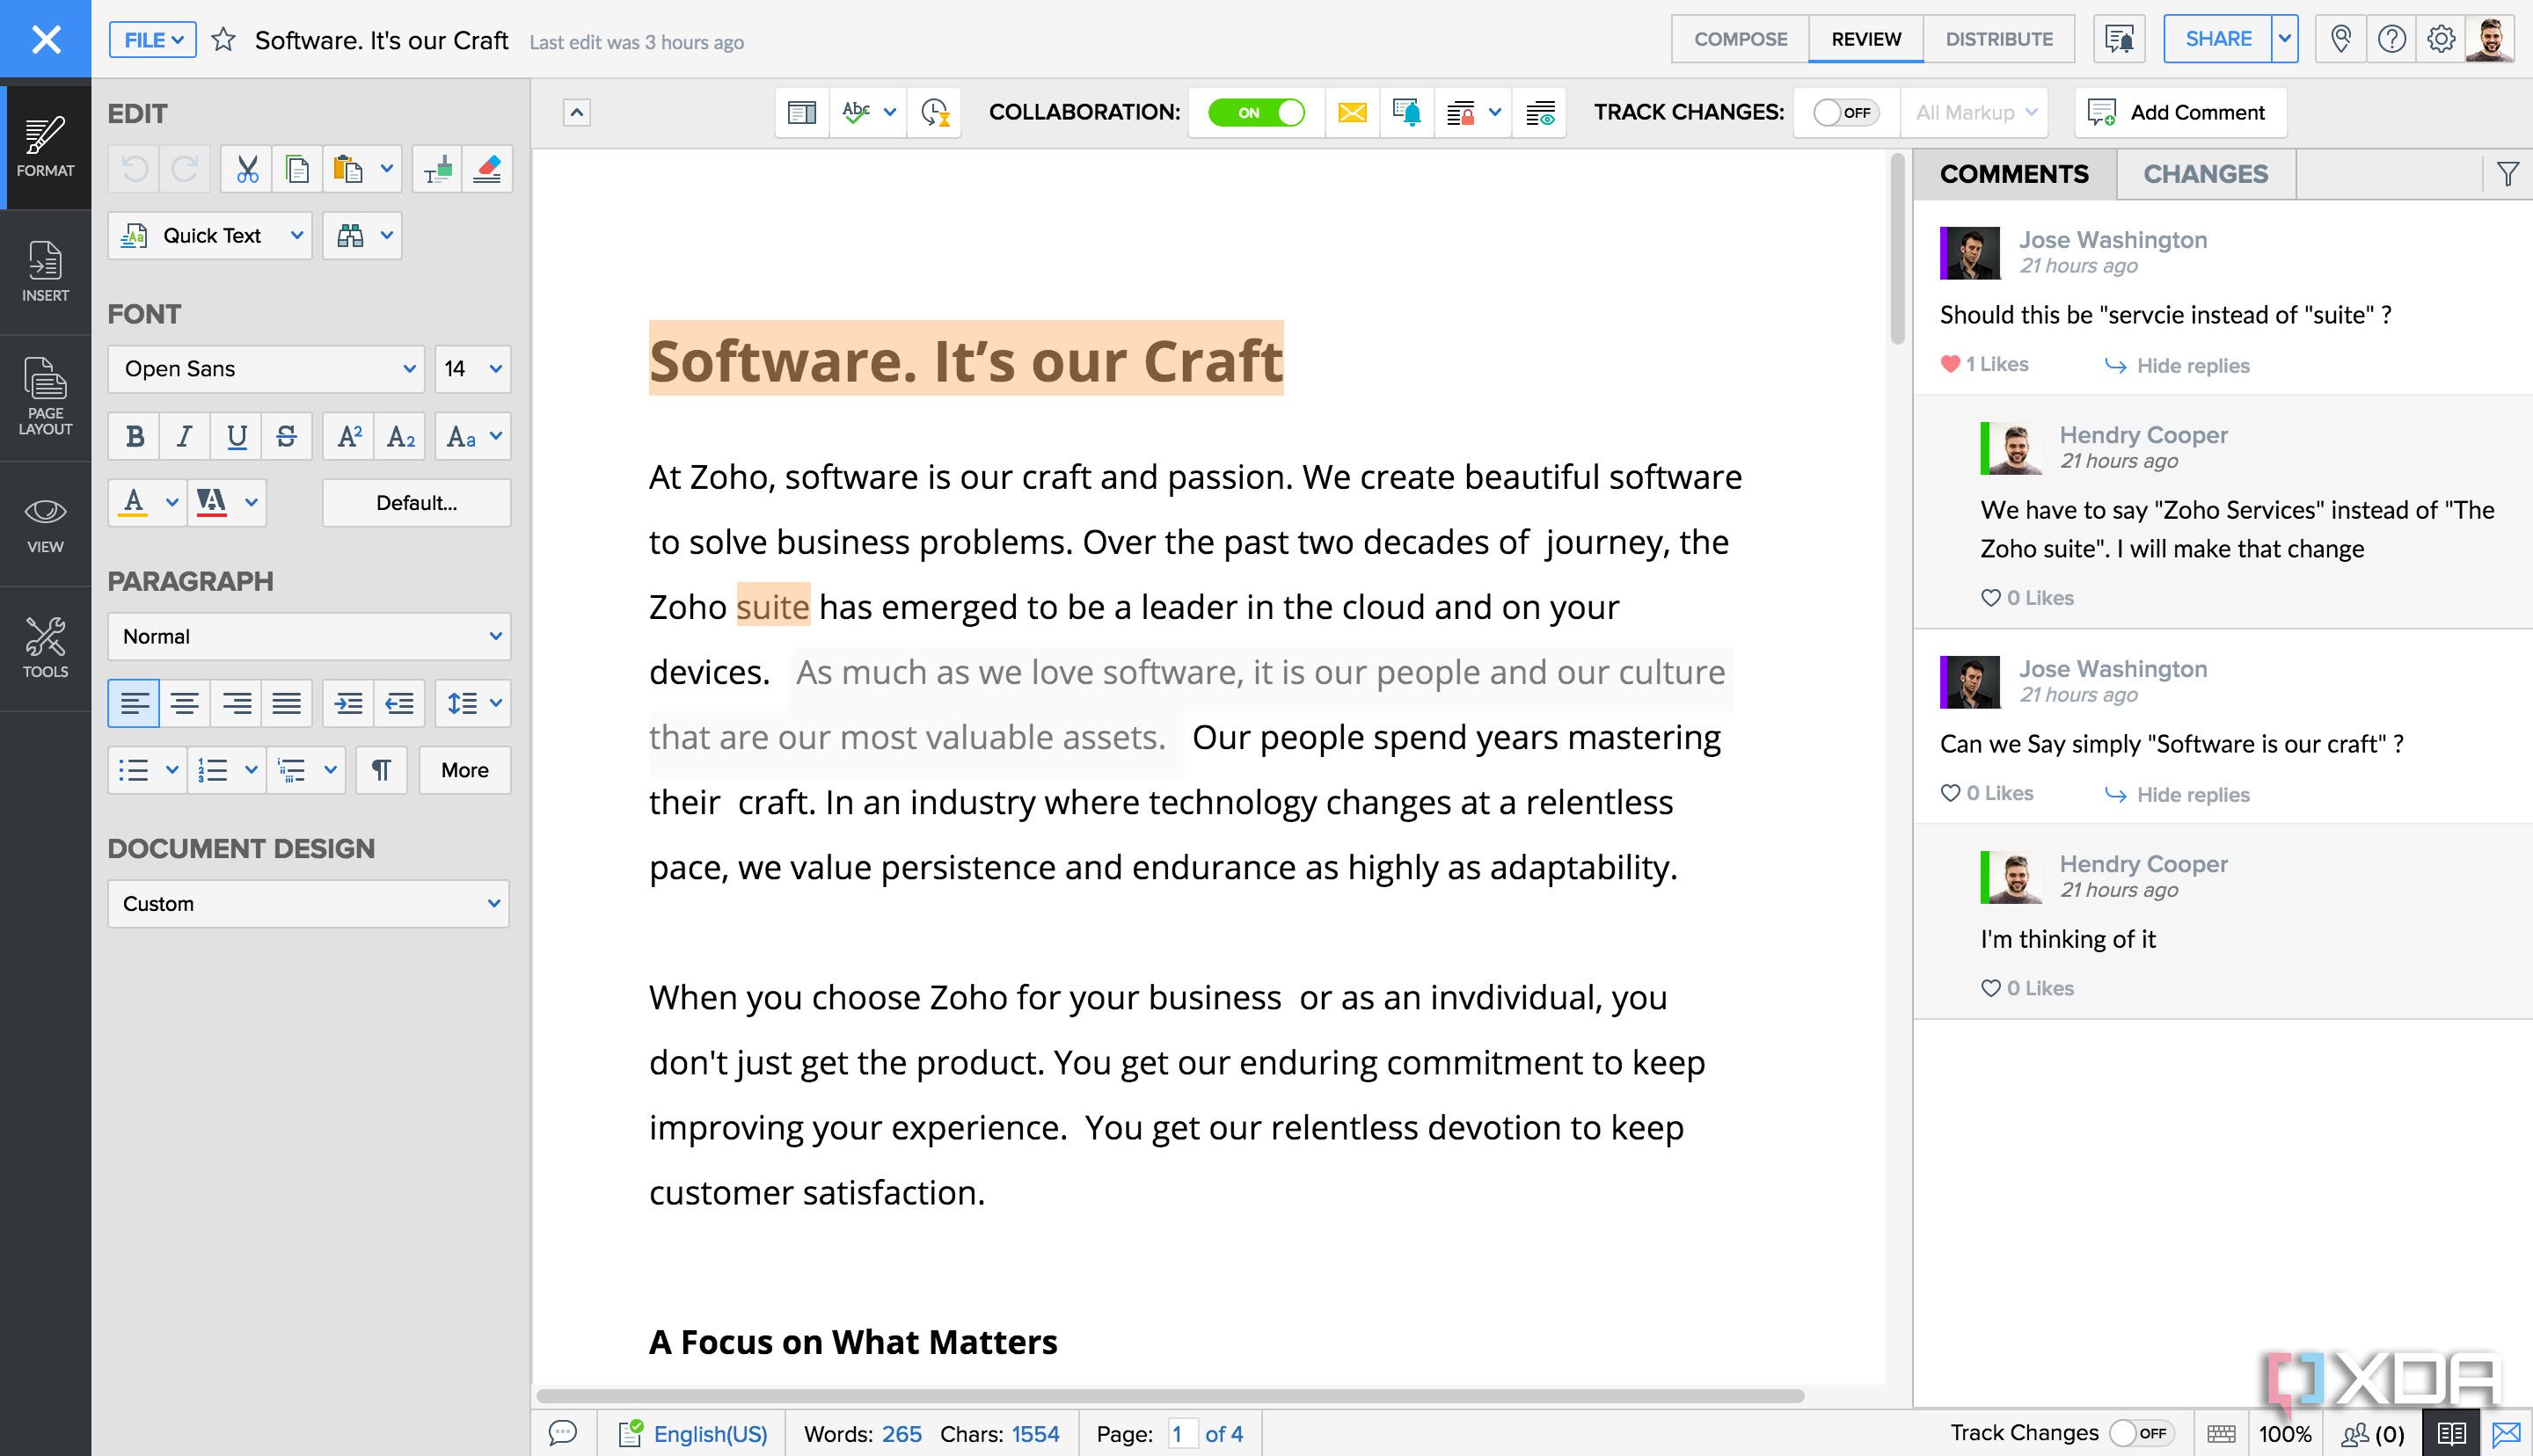Toggle Track Changes switch in status bar
Image resolution: width=2533 pixels, height=1456 pixels.
point(2141,1433)
